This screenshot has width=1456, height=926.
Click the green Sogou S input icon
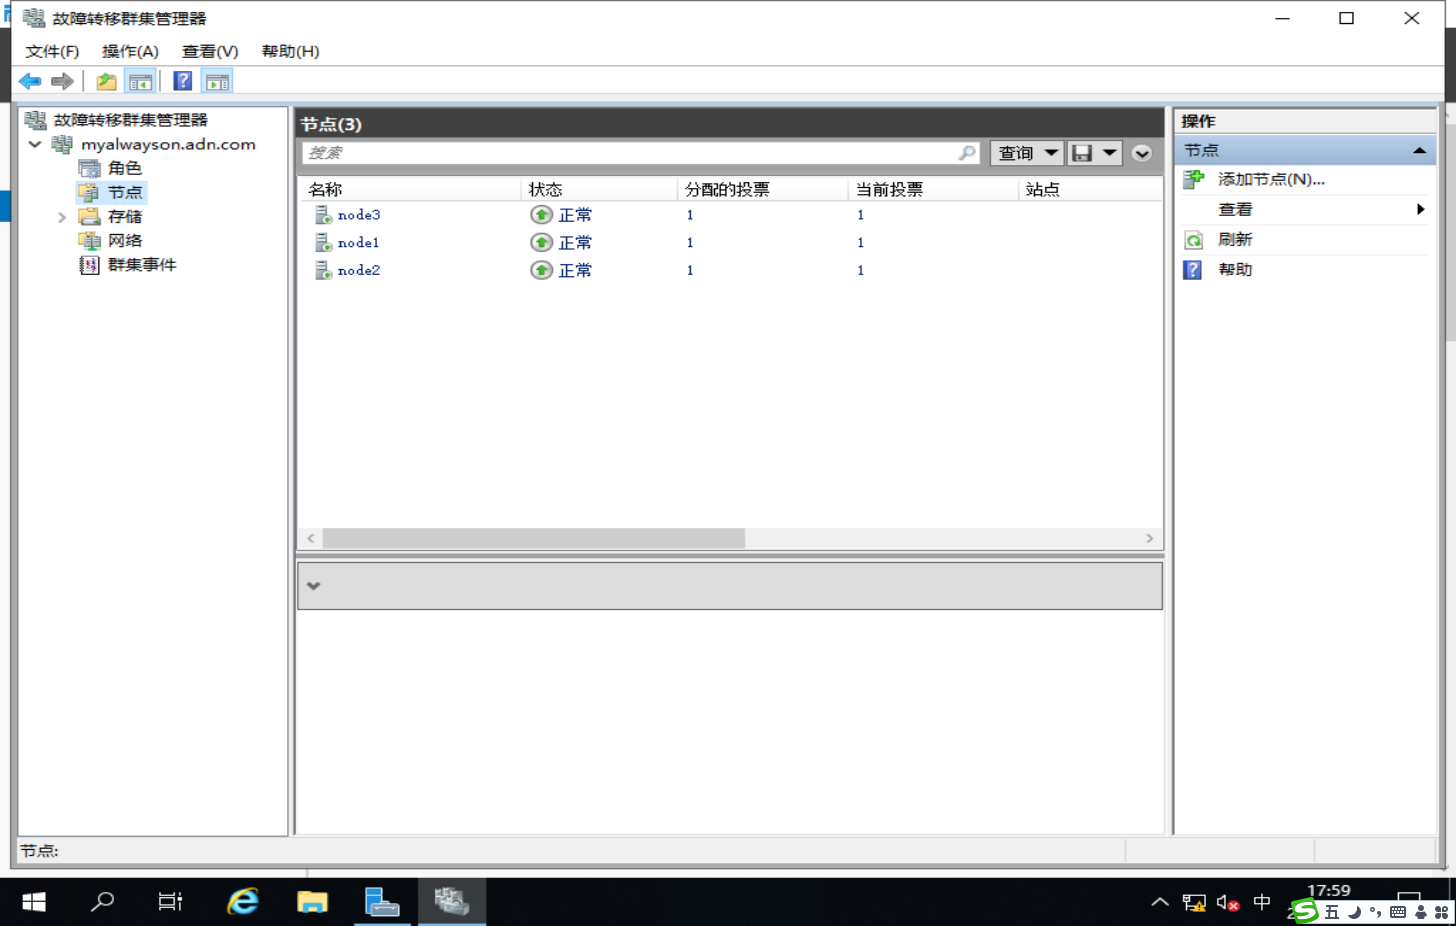[x=1305, y=911]
